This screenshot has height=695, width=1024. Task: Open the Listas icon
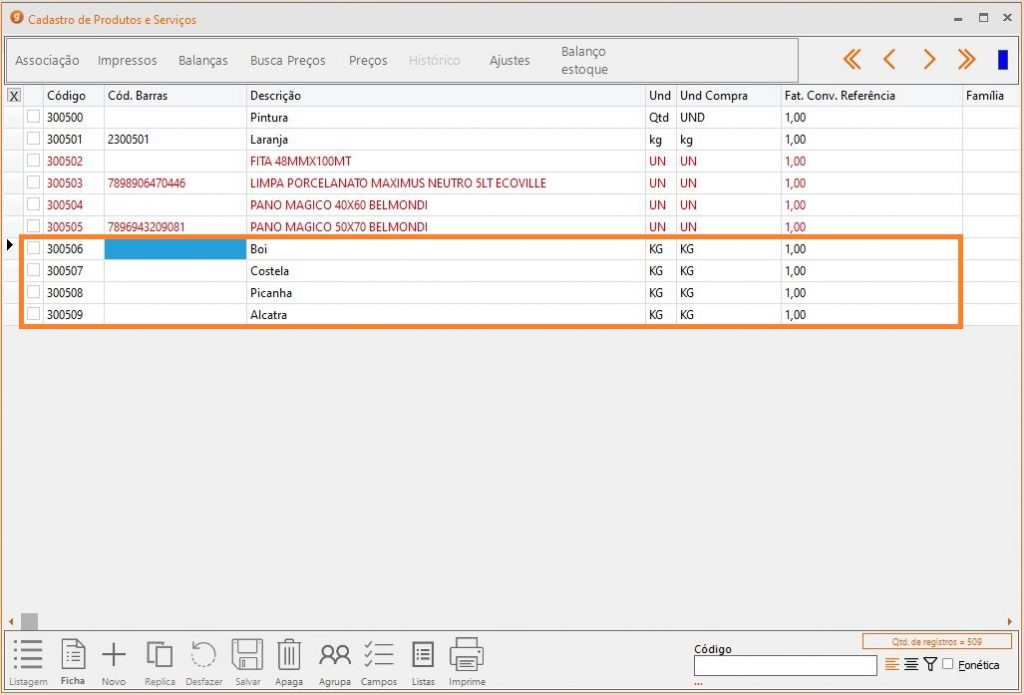click(423, 656)
